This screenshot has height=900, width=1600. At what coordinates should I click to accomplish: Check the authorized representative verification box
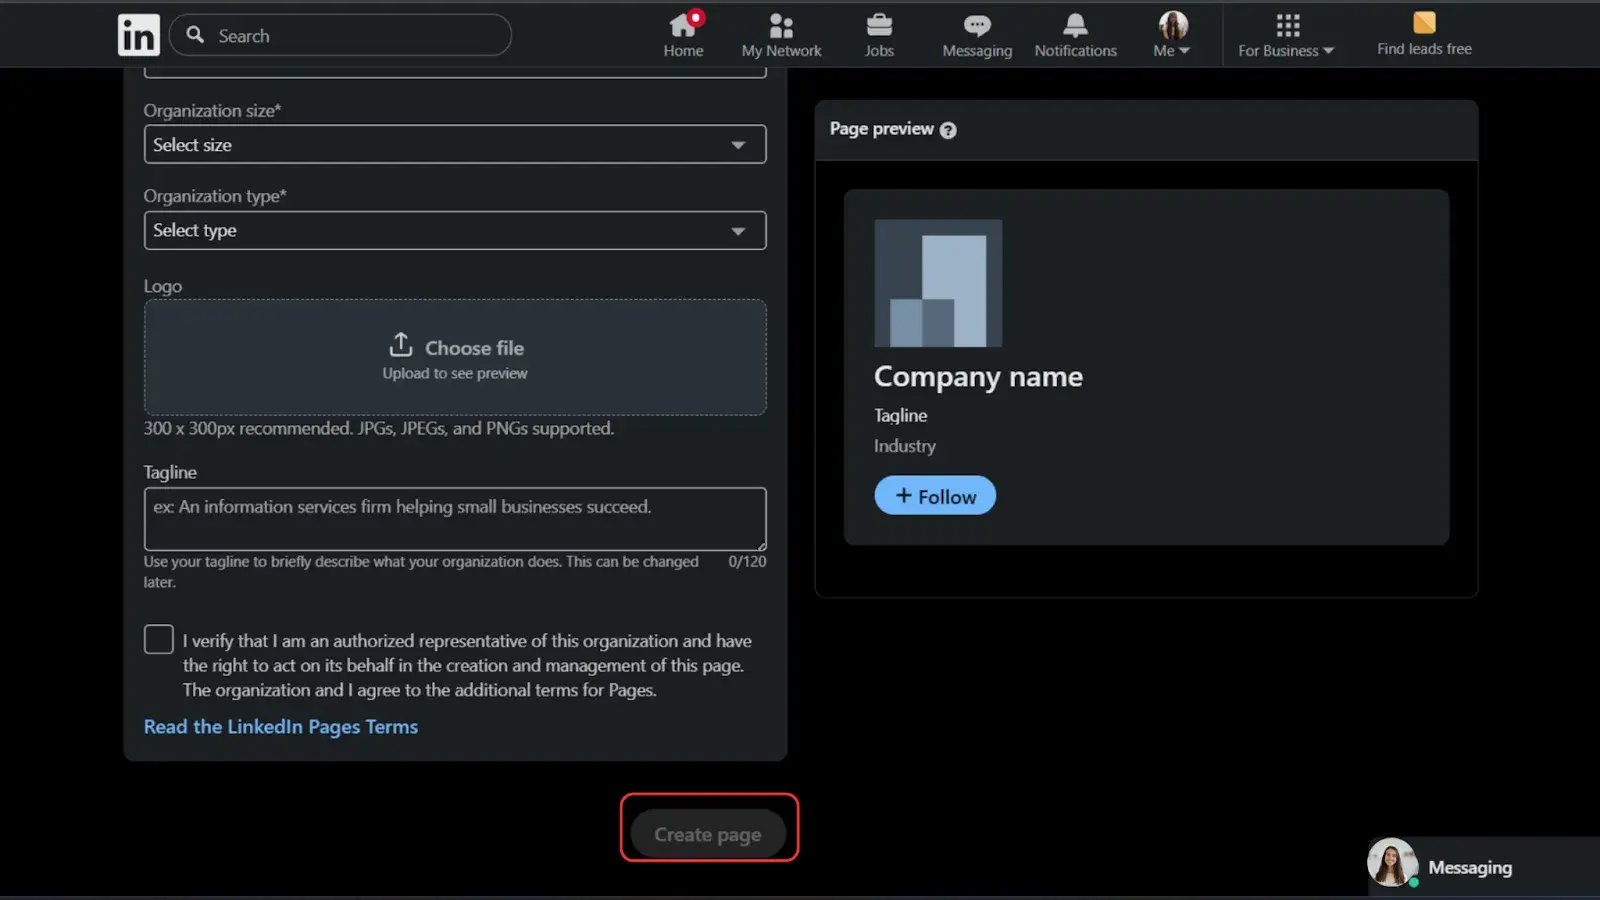(158, 638)
